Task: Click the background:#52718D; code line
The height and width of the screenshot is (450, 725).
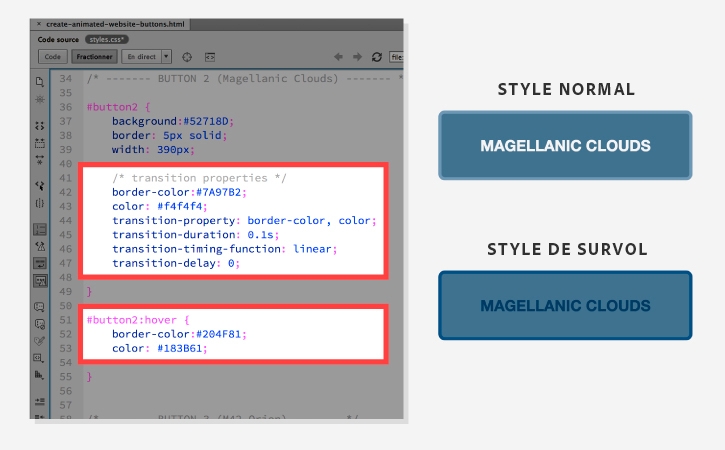Action: coord(173,121)
